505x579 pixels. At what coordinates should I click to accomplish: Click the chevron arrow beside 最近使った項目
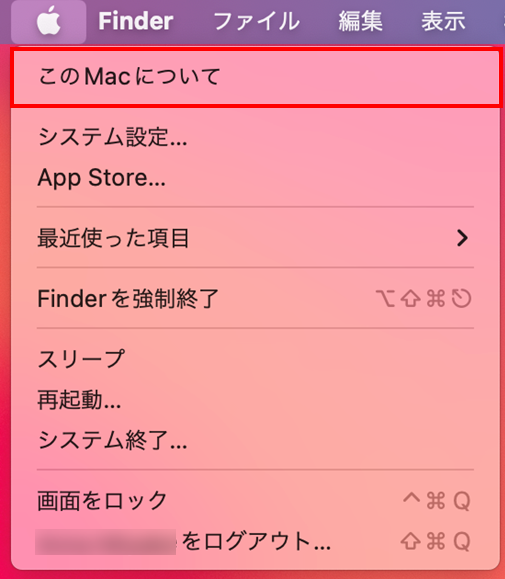point(462,238)
